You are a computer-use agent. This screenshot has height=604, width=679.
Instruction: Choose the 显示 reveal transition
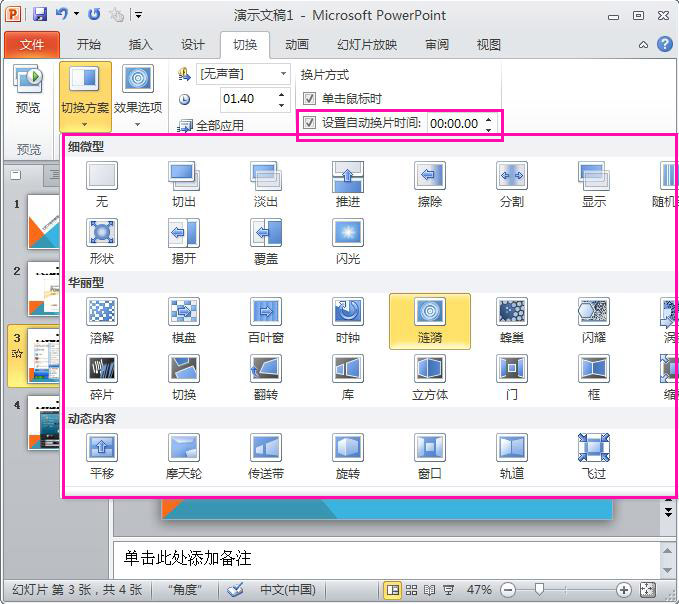[x=594, y=184]
